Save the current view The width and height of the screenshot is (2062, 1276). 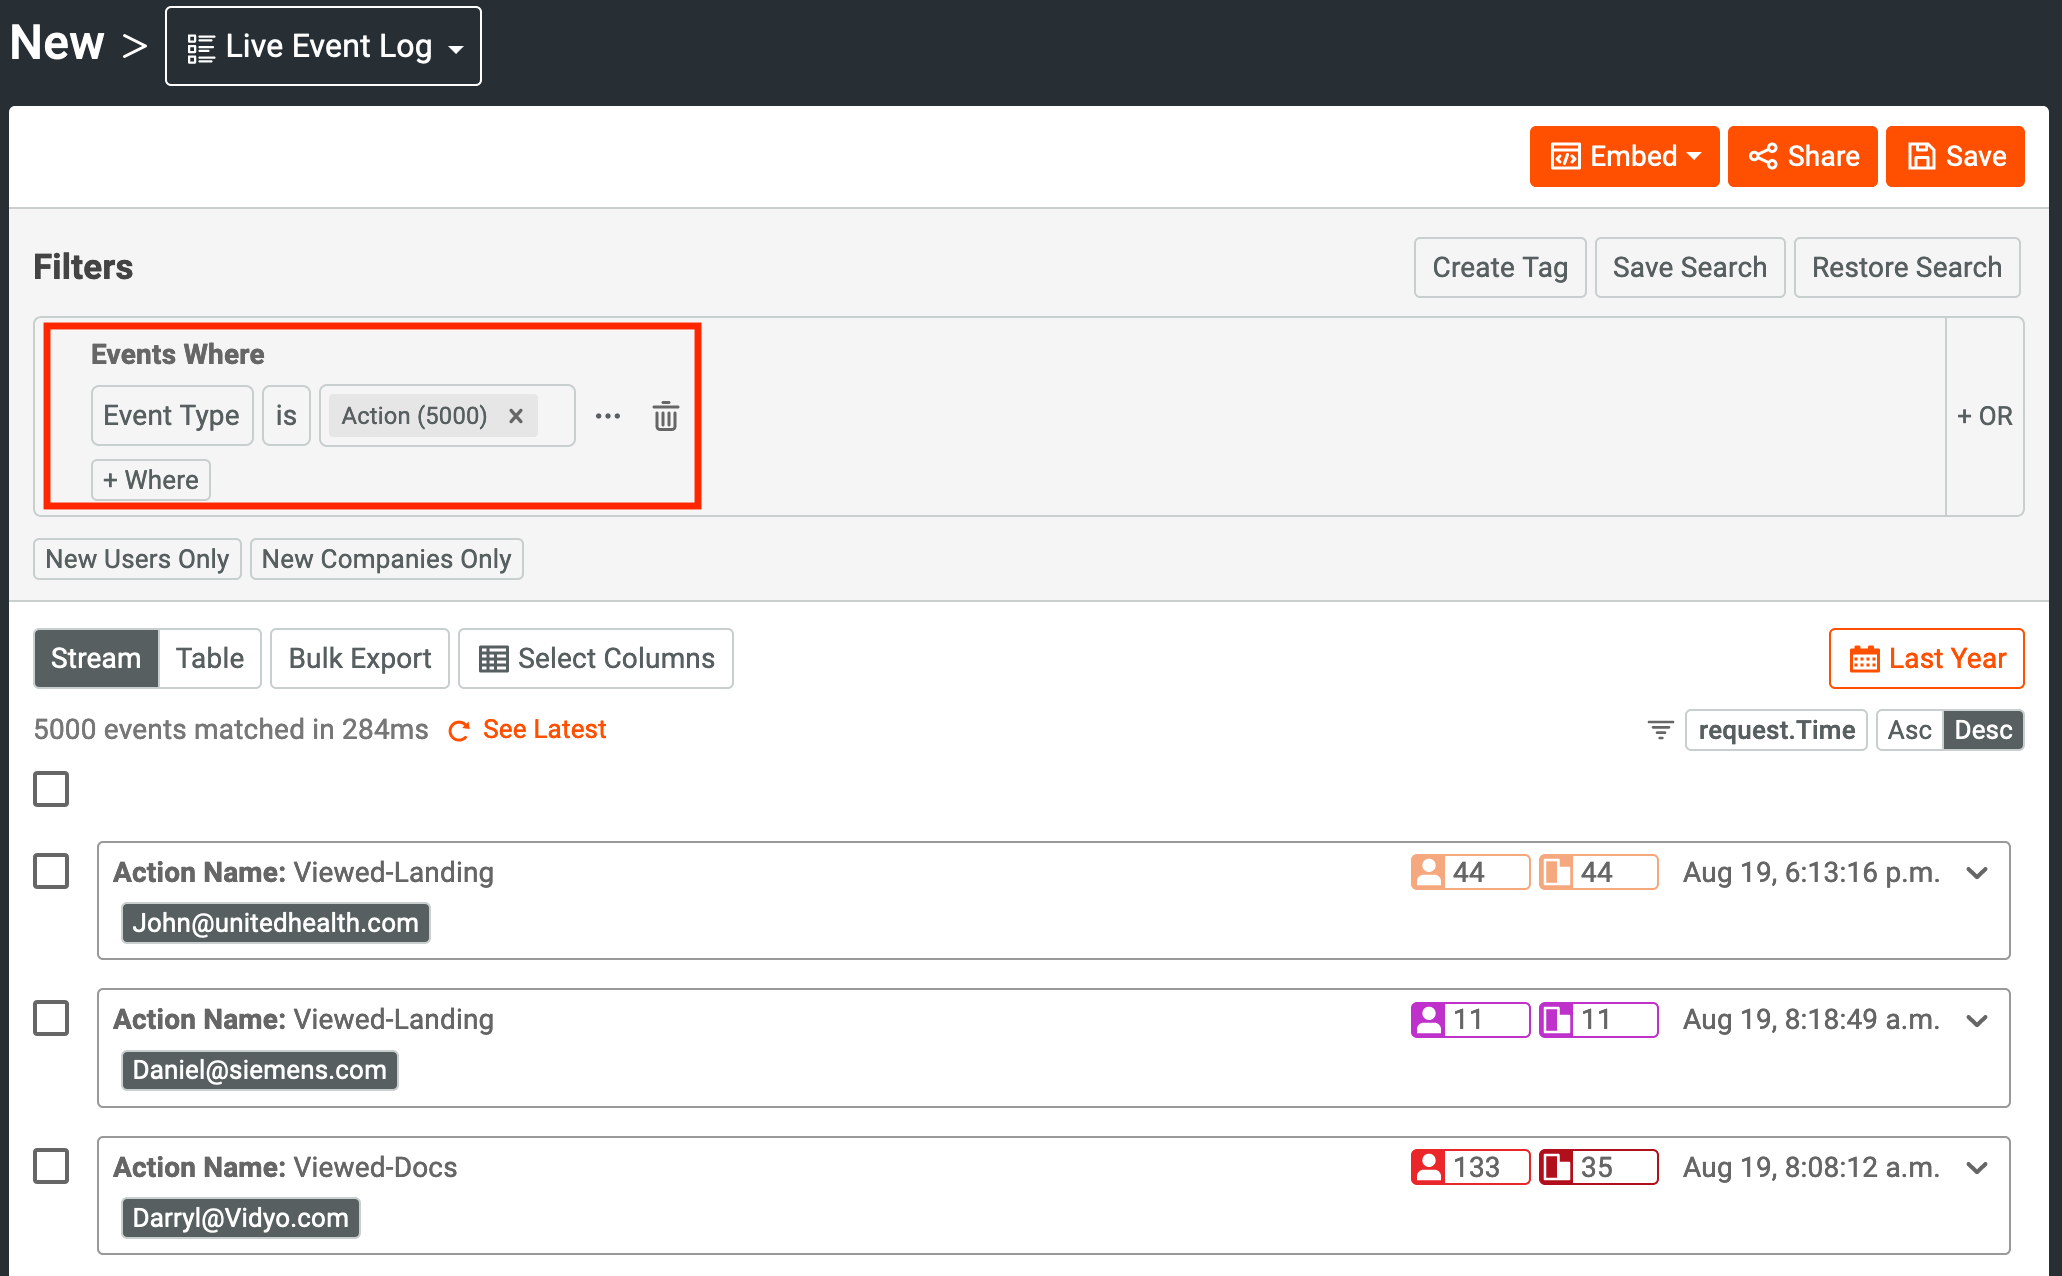[x=1953, y=156]
